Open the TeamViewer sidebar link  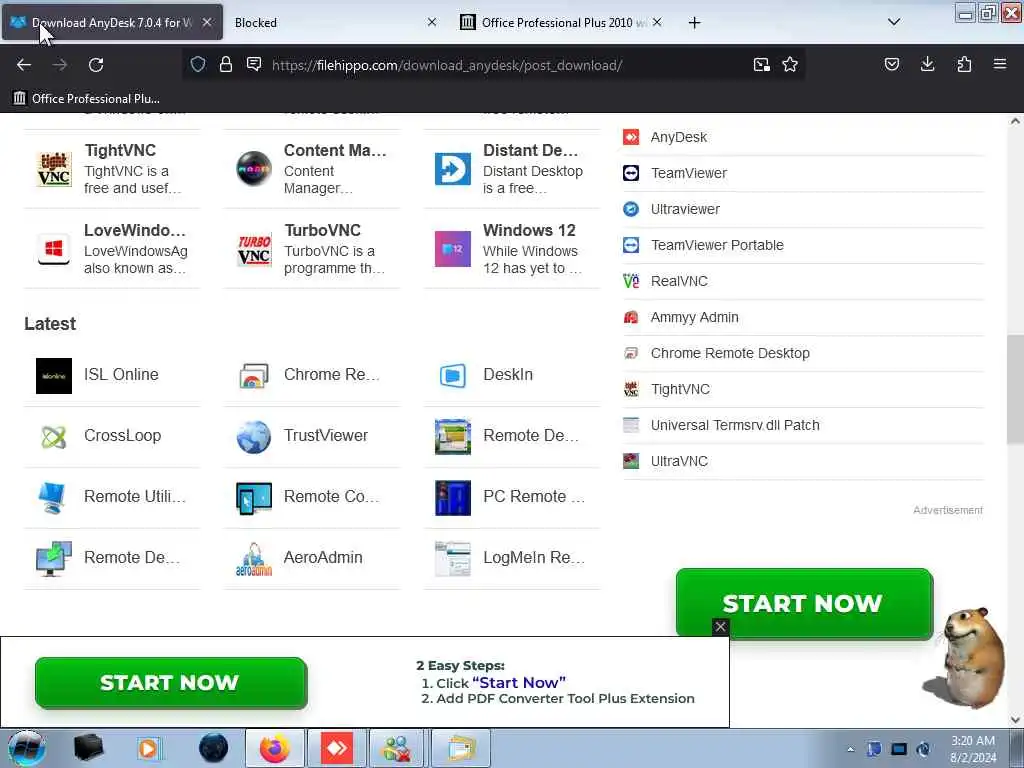click(688, 173)
